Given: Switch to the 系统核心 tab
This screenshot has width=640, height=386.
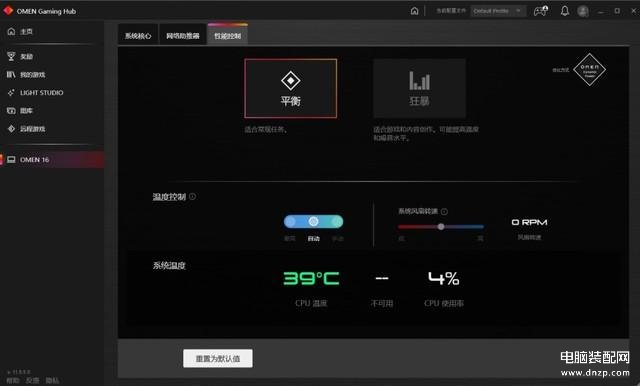Looking at the screenshot, I should tap(138, 36).
